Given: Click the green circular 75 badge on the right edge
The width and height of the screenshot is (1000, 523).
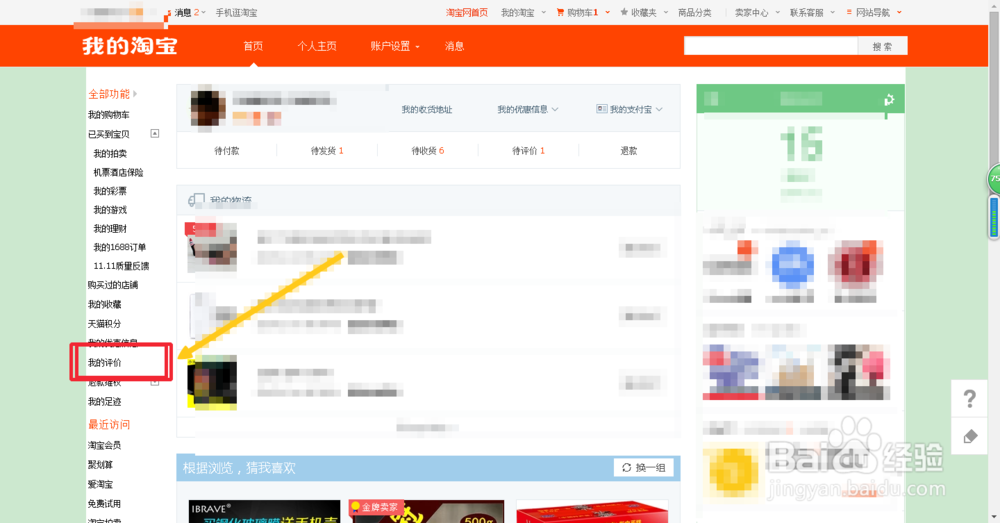Looking at the screenshot, I should point(994,179).
